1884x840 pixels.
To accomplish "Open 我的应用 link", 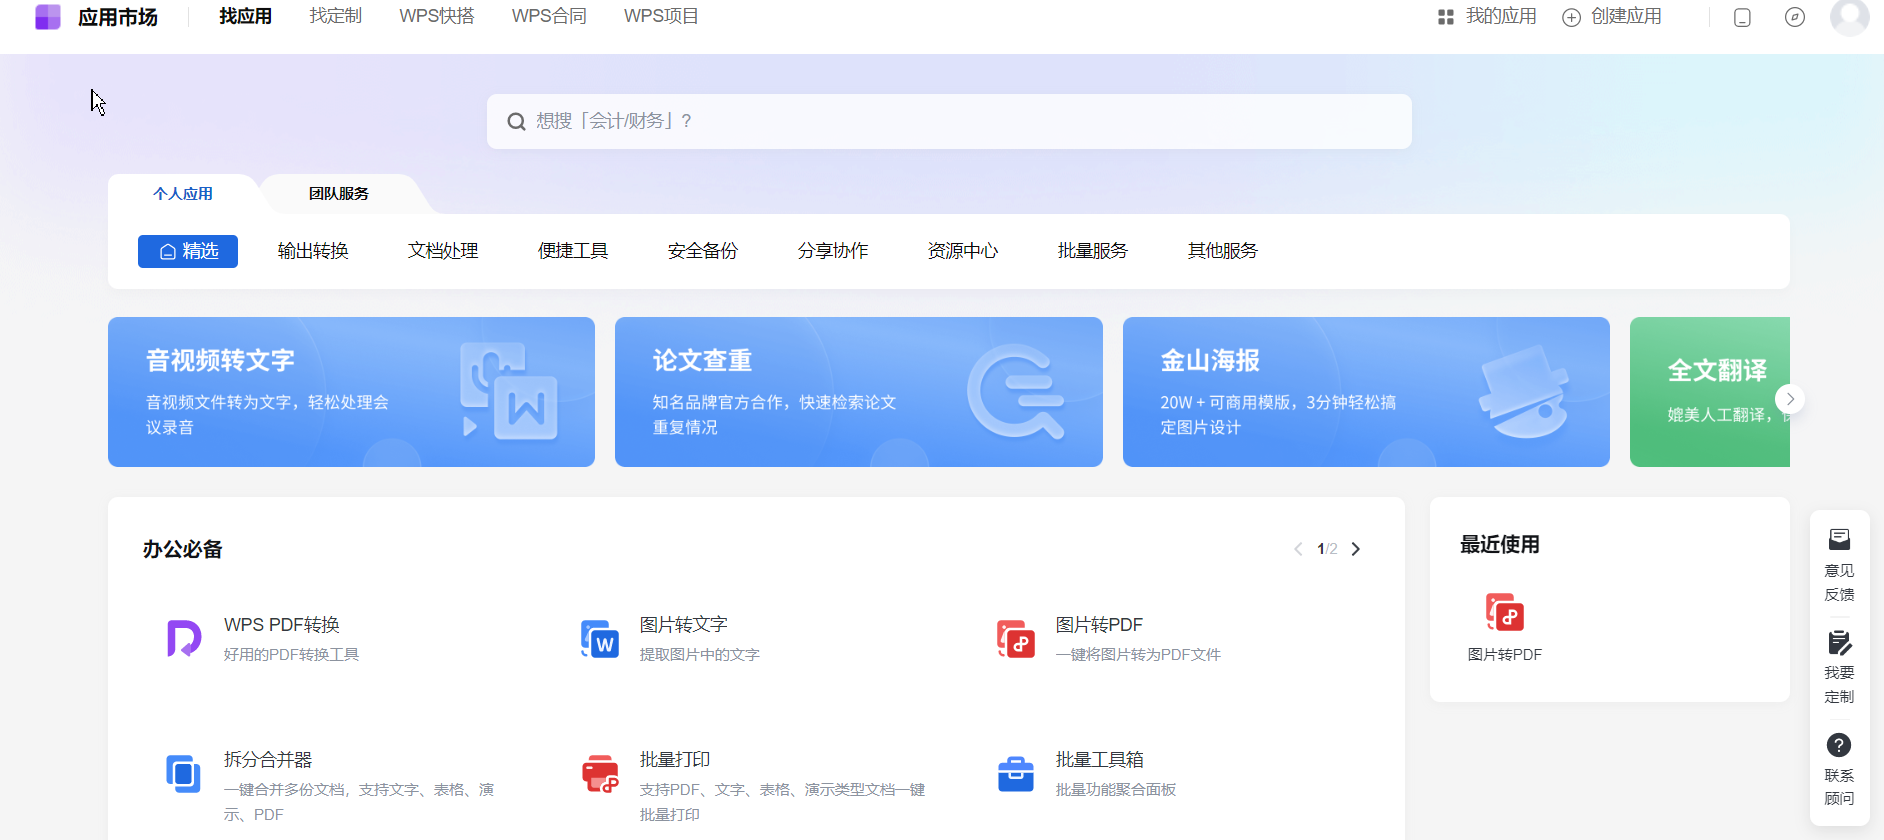I will pyautogui.click(x=1487, y=17).
